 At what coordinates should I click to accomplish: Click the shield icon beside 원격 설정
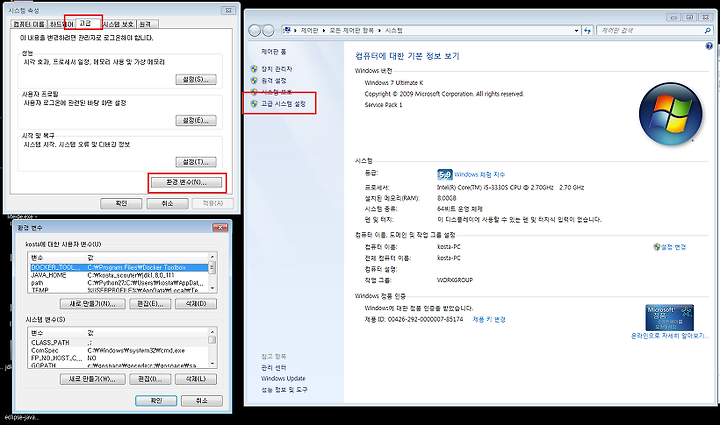click(x=254, y=80)
